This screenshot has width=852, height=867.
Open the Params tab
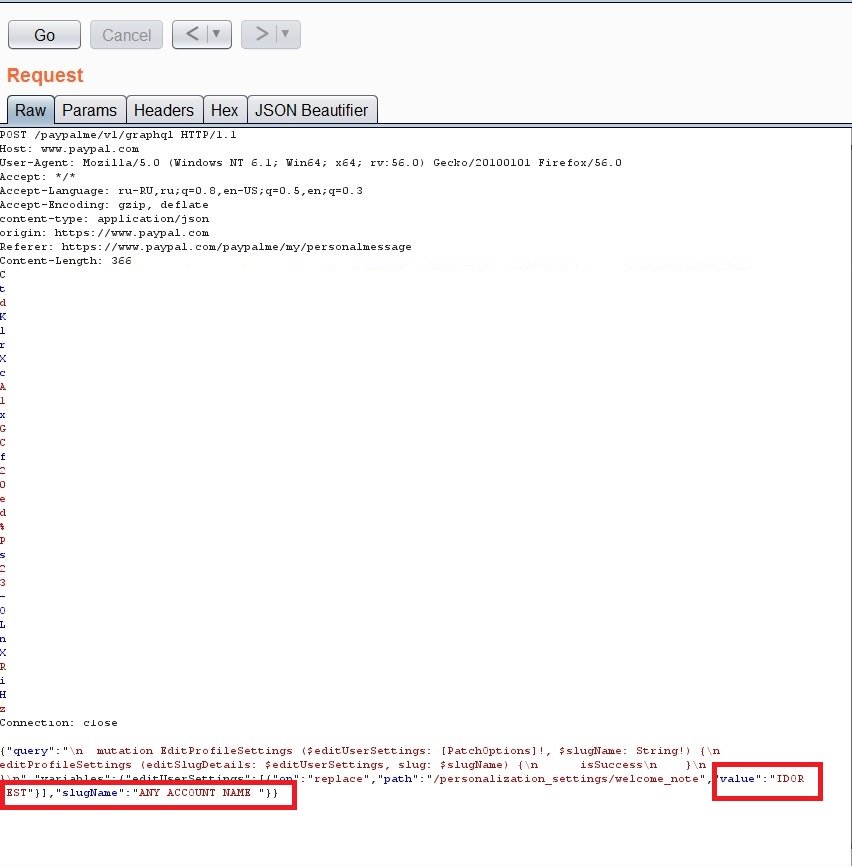pos(90,110)
